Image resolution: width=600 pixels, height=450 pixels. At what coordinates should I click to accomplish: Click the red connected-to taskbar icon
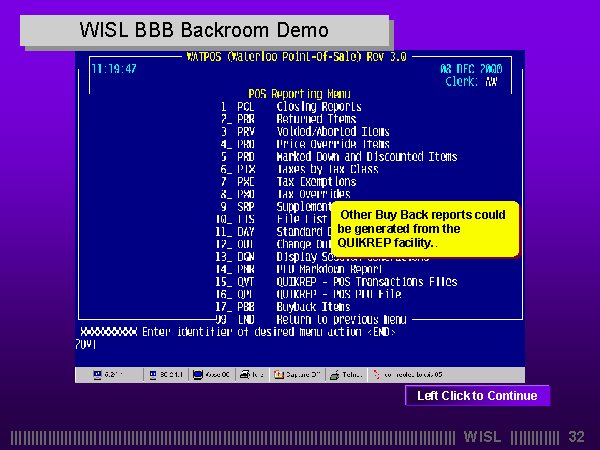click(377, 375)
